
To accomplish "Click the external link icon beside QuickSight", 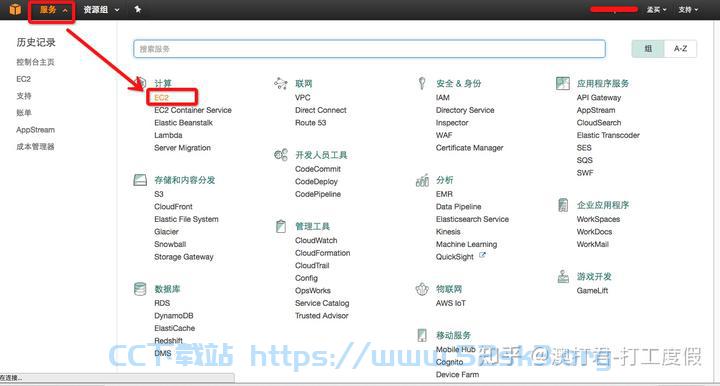I will [482, 255].
